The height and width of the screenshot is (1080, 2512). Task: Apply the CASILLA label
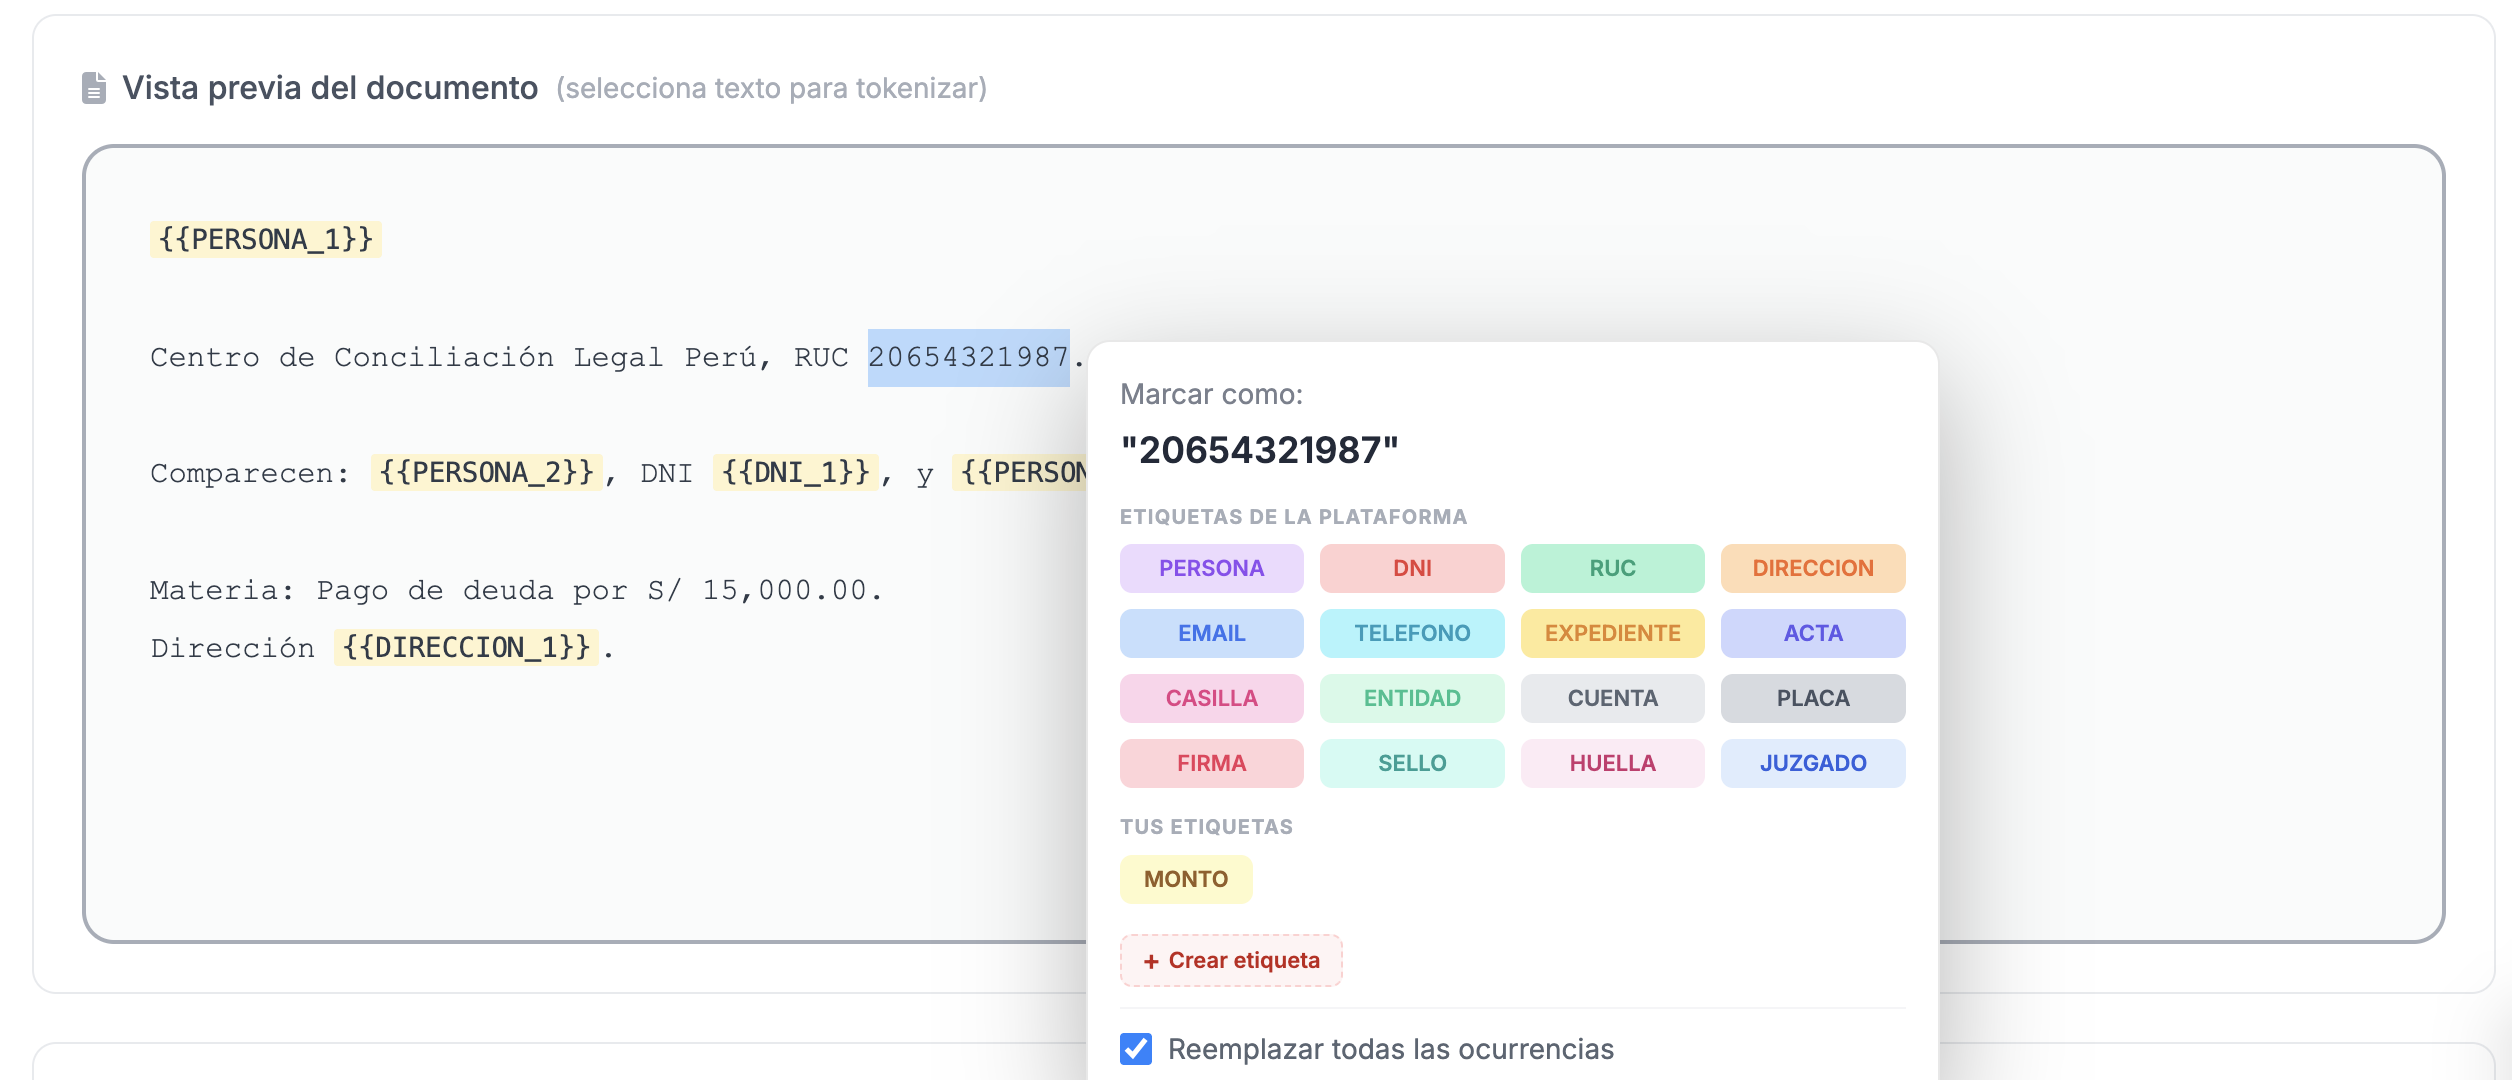tap(1211, 698)
